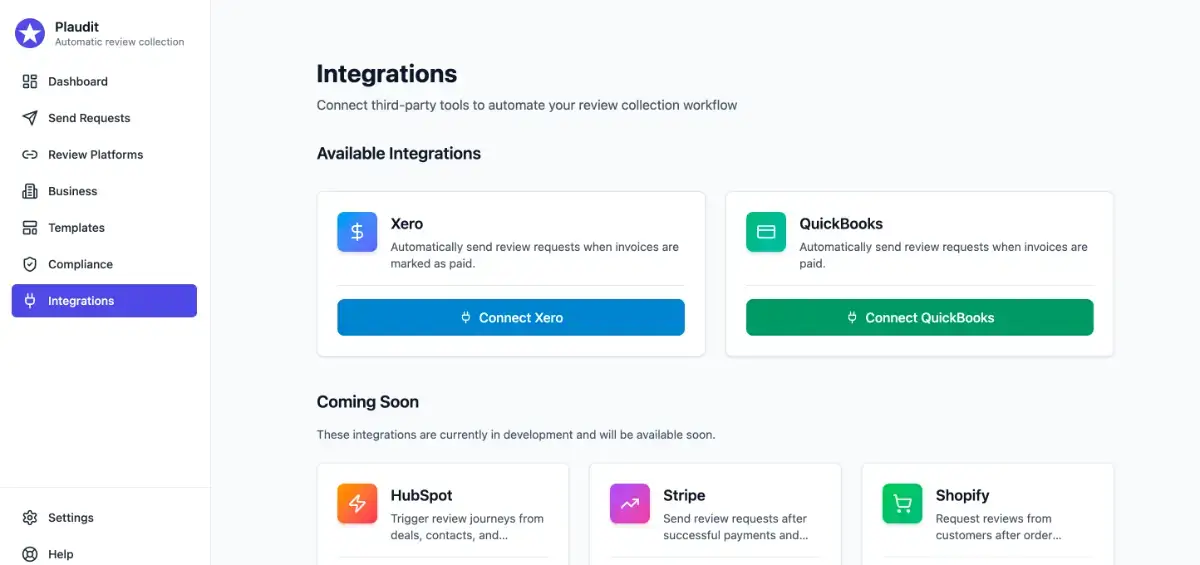Screen dimensions: 1200x565
Task: Click the QuickBooks card title
Action: click(841, 224)
